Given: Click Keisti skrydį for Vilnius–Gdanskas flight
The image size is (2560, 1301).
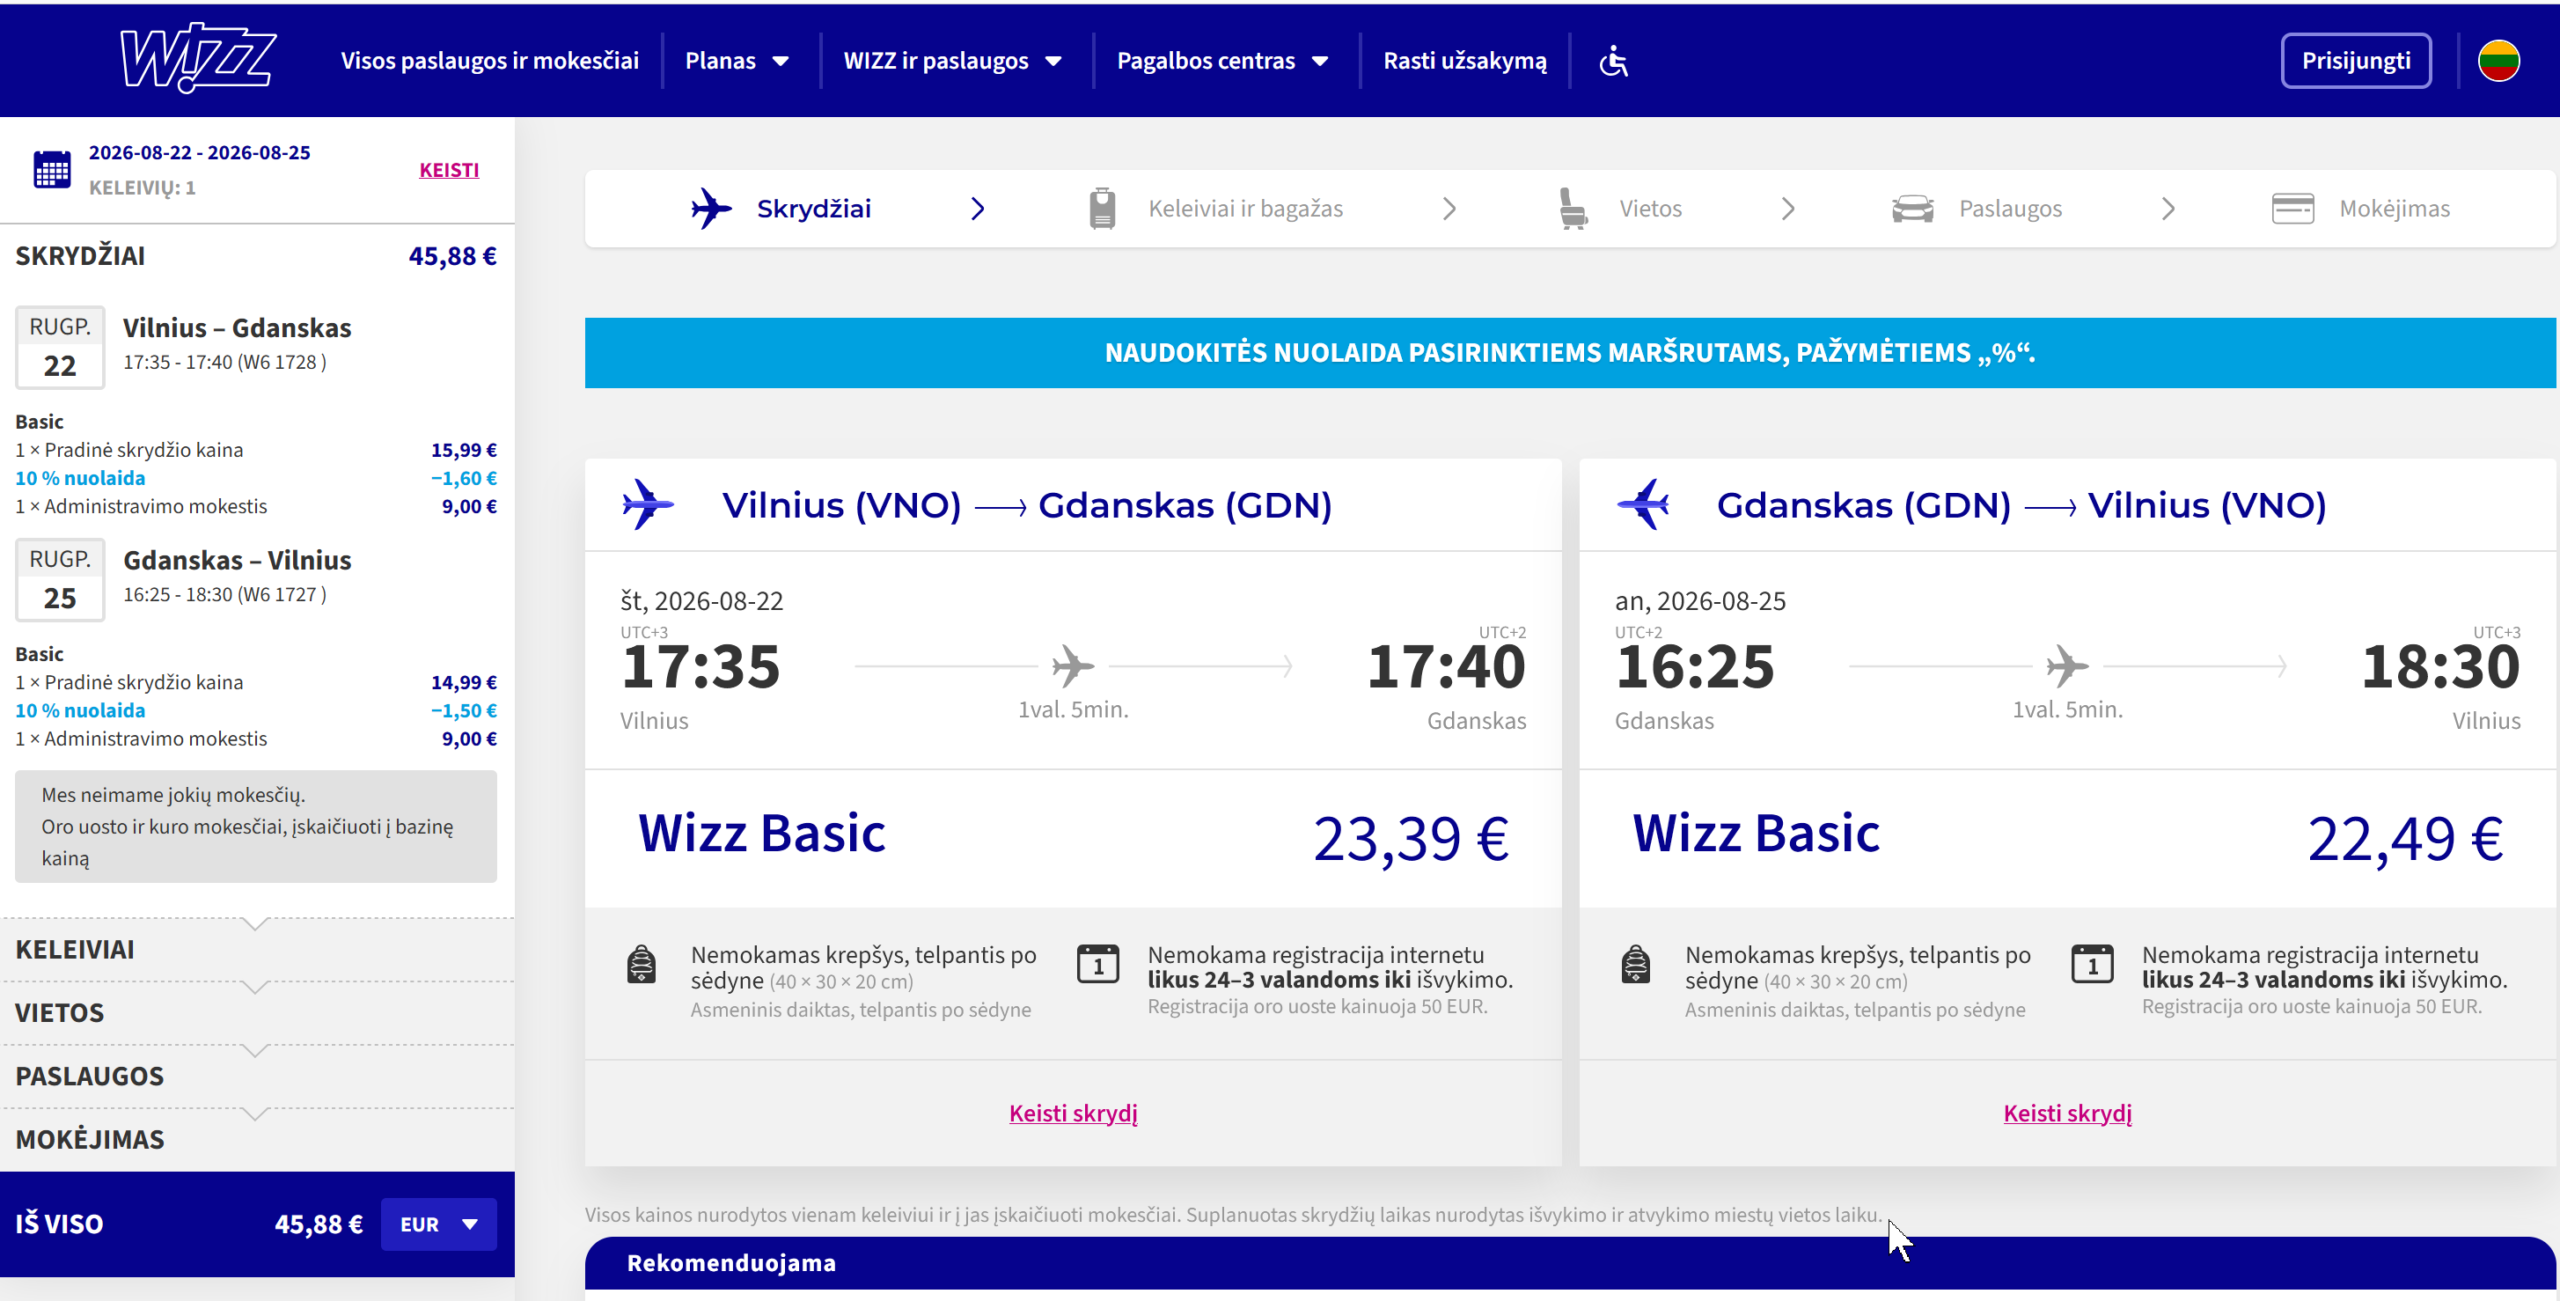Looking at the screenshot, I should 1073,1113.
